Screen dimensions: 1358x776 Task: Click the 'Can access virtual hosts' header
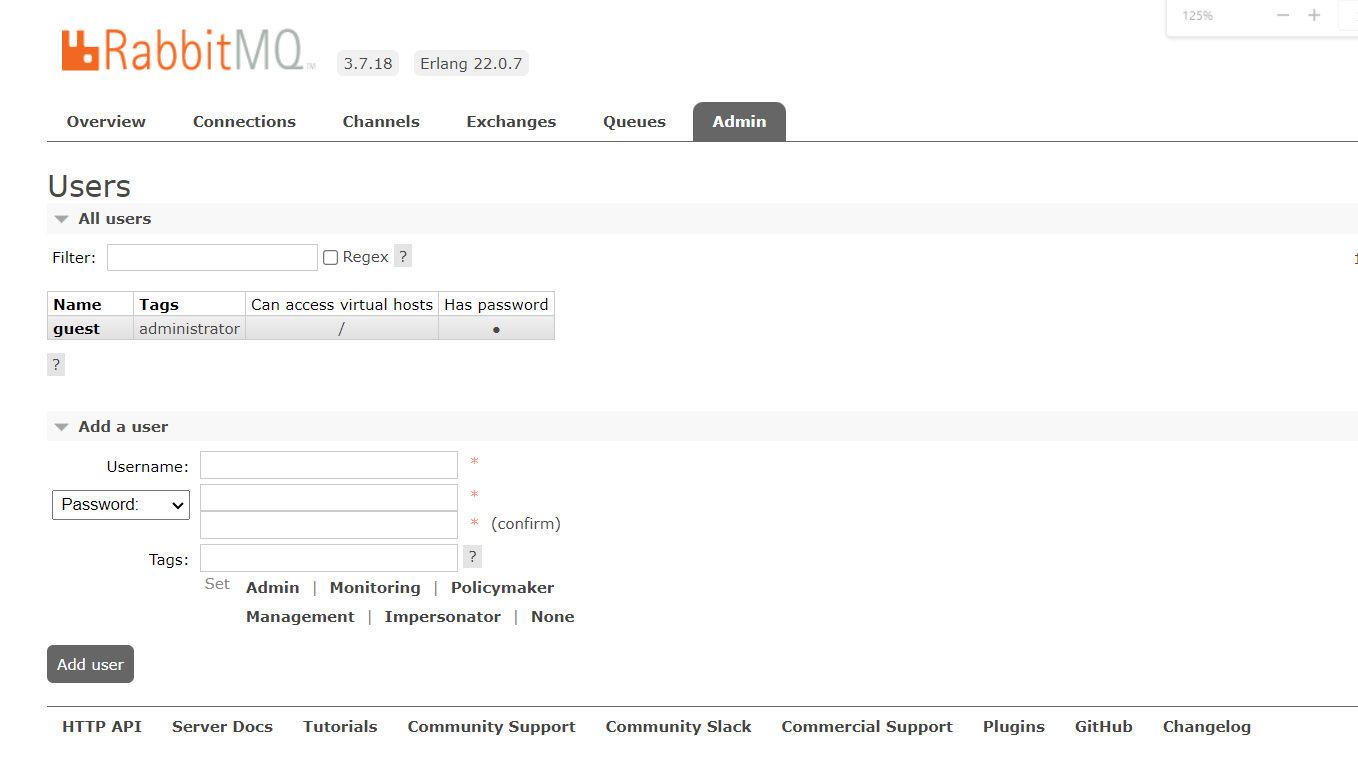342,304
